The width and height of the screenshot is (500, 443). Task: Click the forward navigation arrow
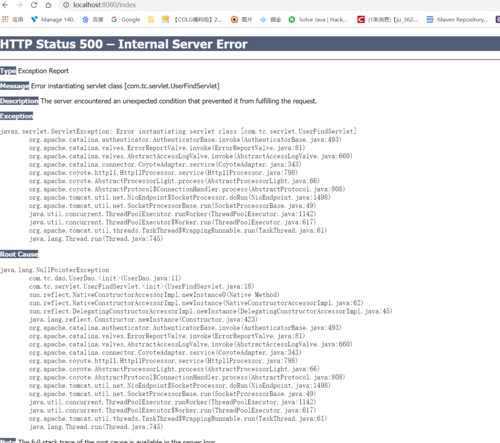click(20, 5)
